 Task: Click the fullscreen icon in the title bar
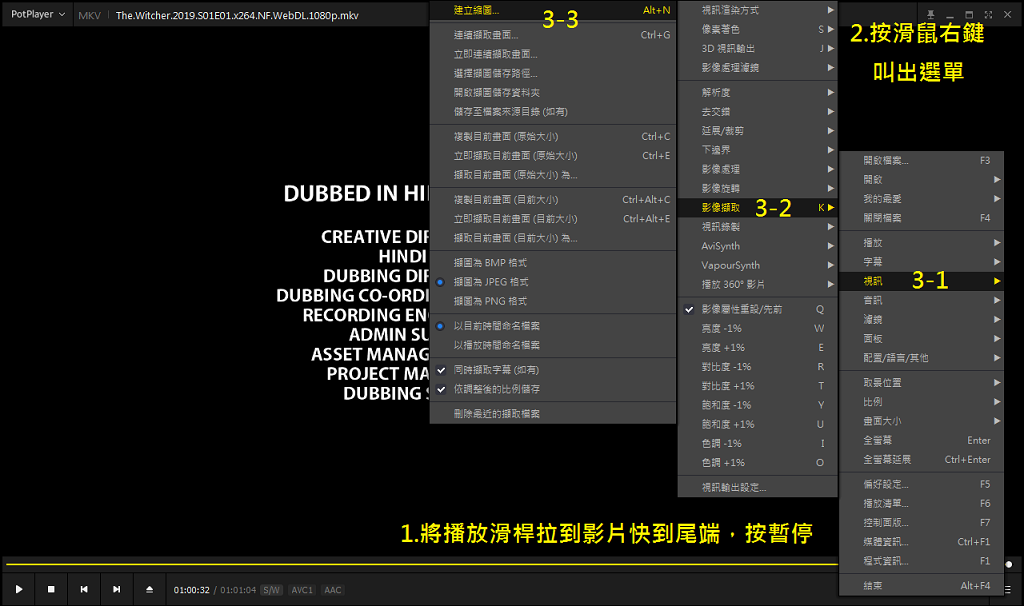click(988, 14)
